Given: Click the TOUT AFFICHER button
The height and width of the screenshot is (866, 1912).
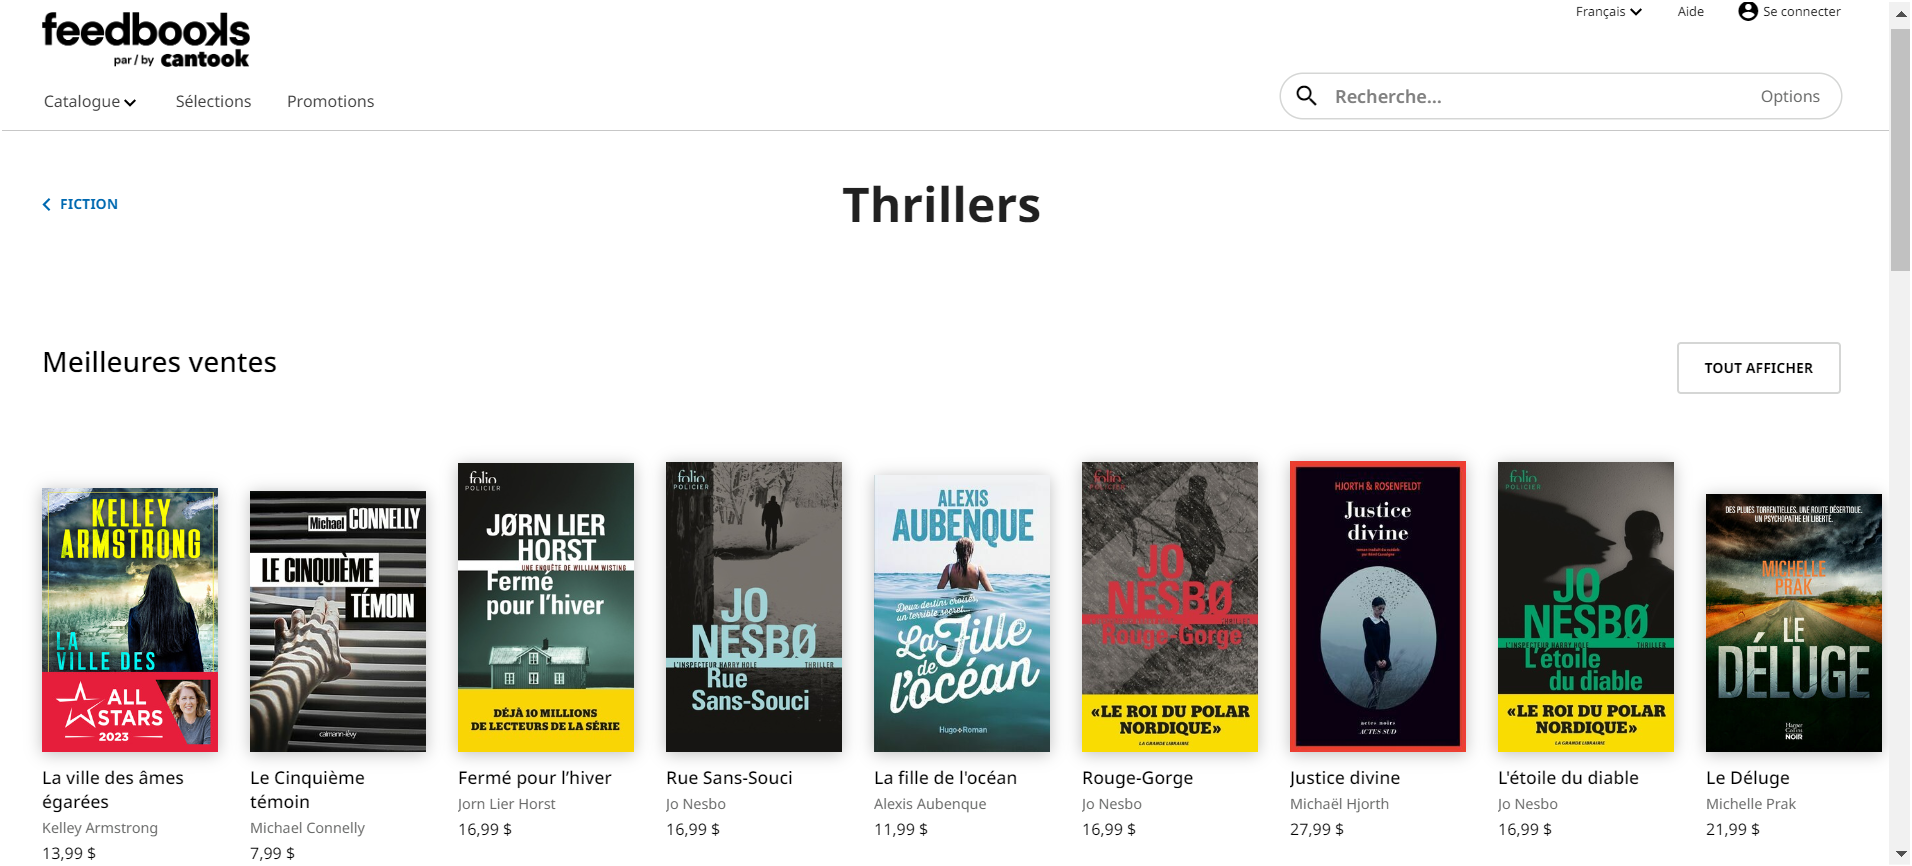Looking at the screenshot, I should [x=1758, y=368].
